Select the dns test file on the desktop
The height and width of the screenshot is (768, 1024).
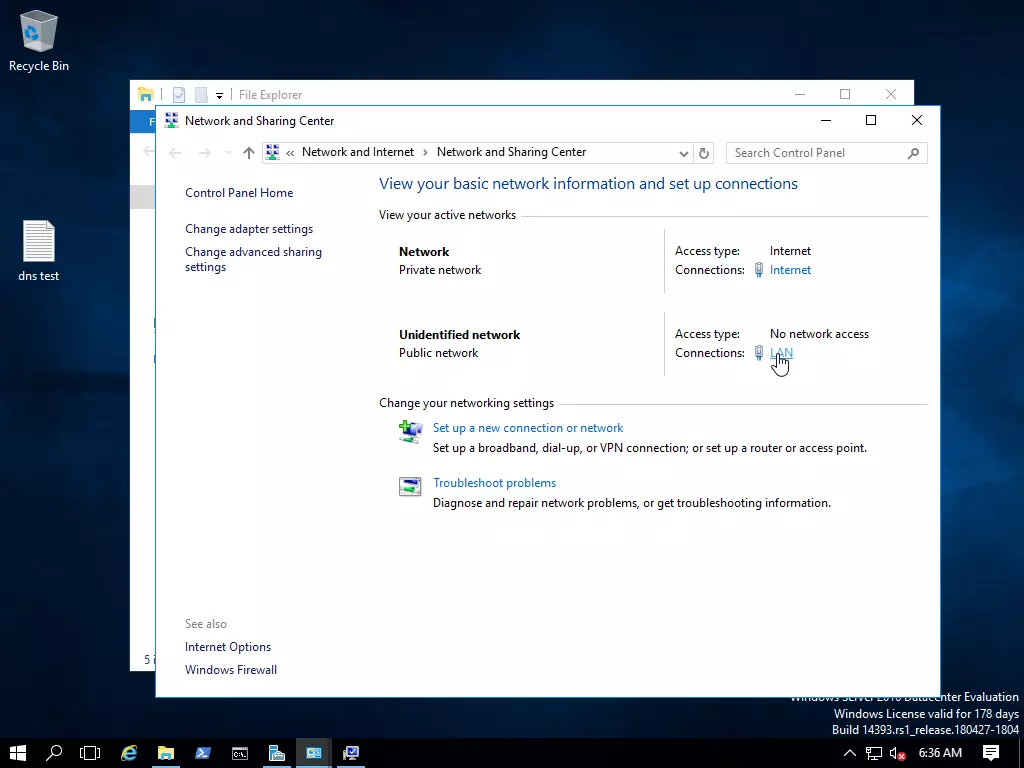click(39, 251)
